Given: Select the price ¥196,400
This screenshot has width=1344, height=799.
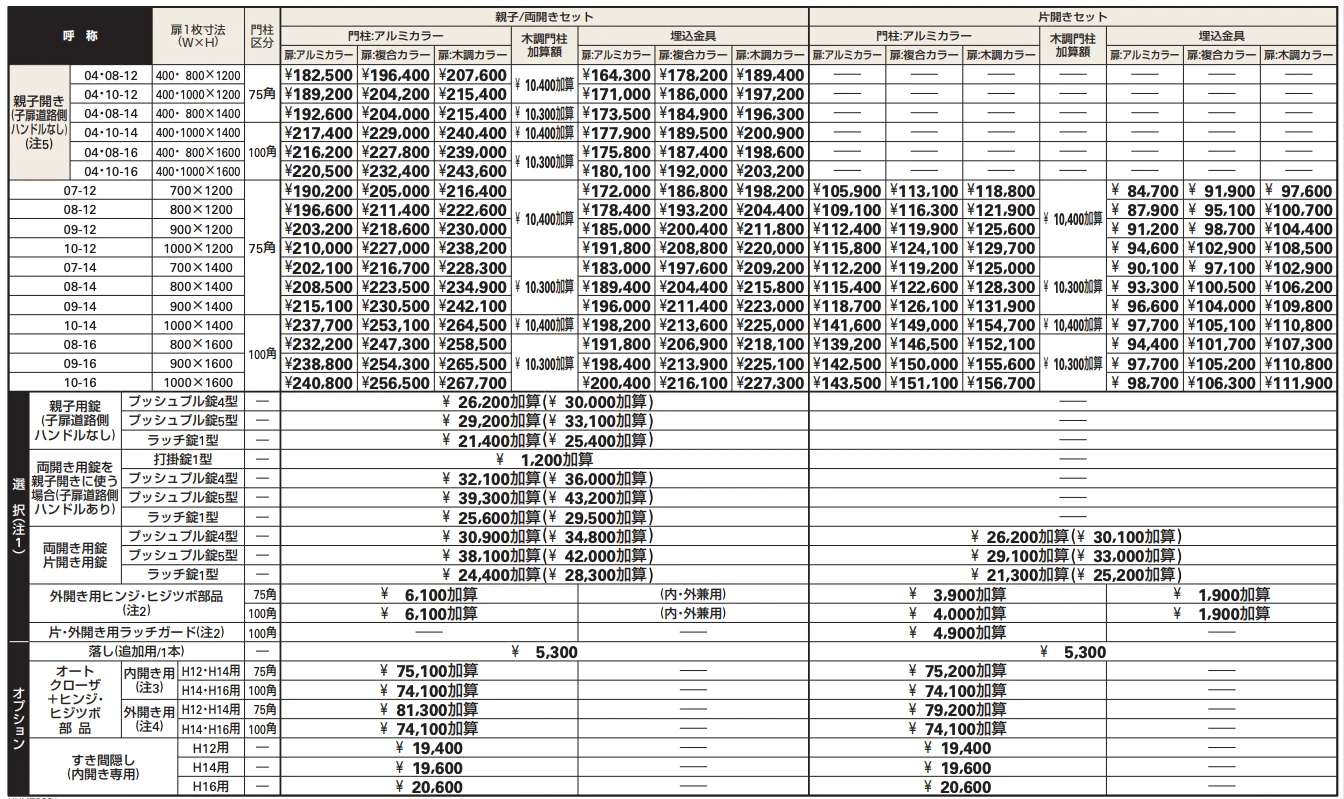Looking at the screenshot, I should pos(396,76).
